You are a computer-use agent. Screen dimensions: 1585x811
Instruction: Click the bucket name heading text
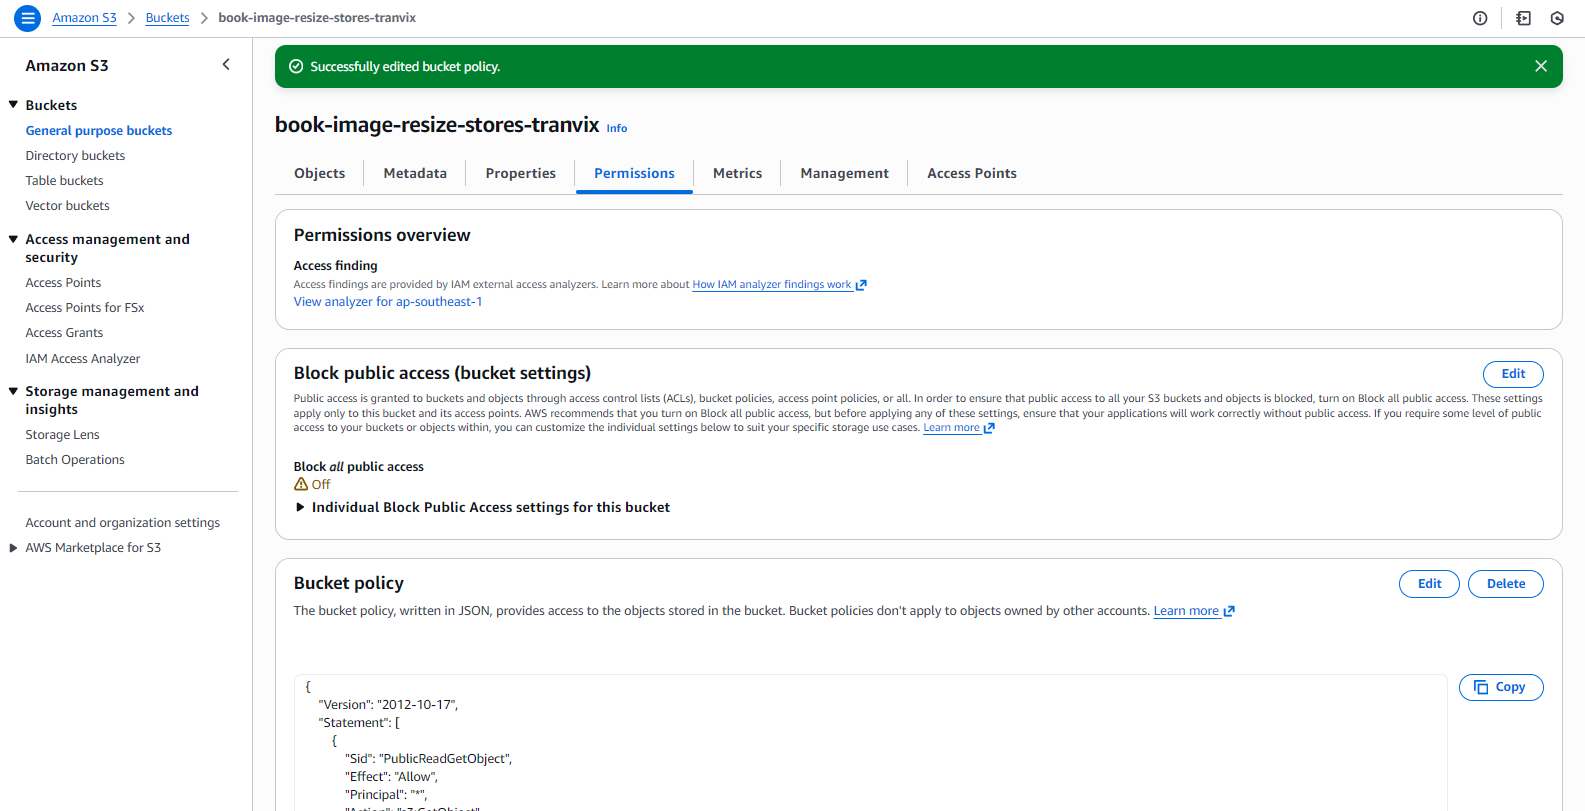pyautogui.click(x=437, y=125)
